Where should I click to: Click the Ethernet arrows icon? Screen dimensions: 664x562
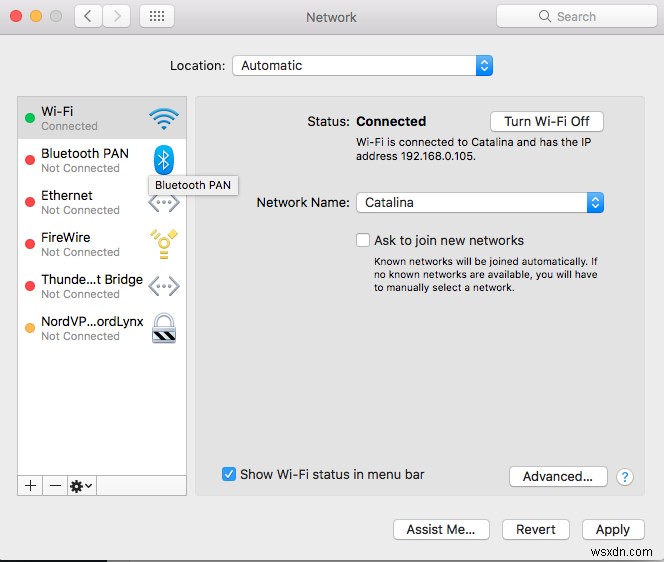pos(164,203)
